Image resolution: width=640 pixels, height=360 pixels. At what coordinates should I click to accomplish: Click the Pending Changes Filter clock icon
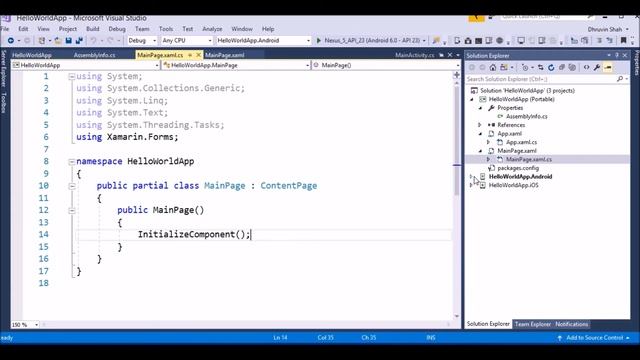tap(525, 67)
